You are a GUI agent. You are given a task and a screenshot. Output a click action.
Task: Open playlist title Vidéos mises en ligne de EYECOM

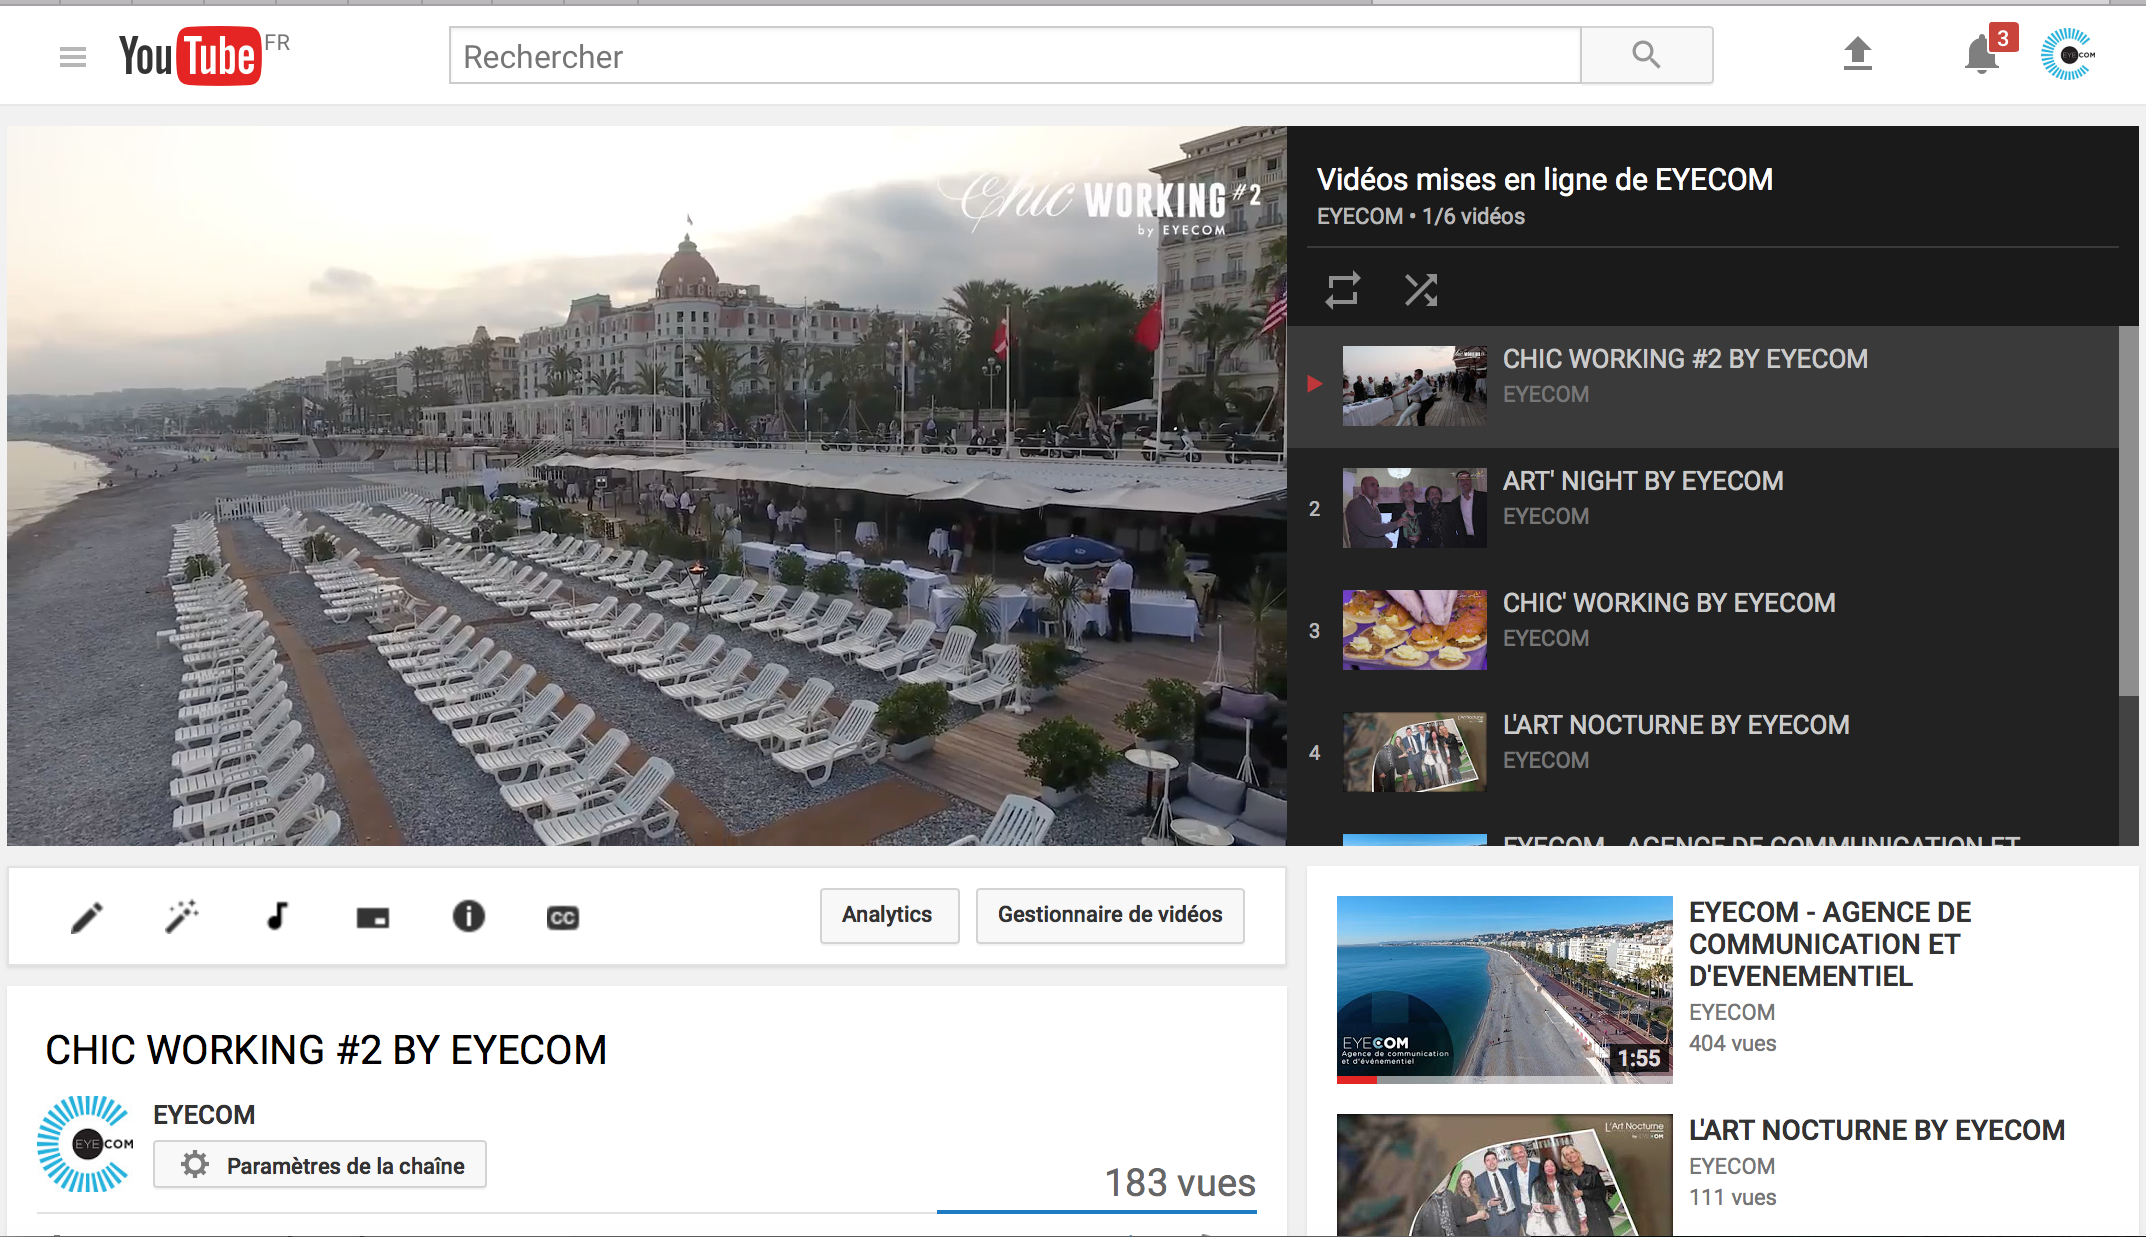pos(1544,179)
